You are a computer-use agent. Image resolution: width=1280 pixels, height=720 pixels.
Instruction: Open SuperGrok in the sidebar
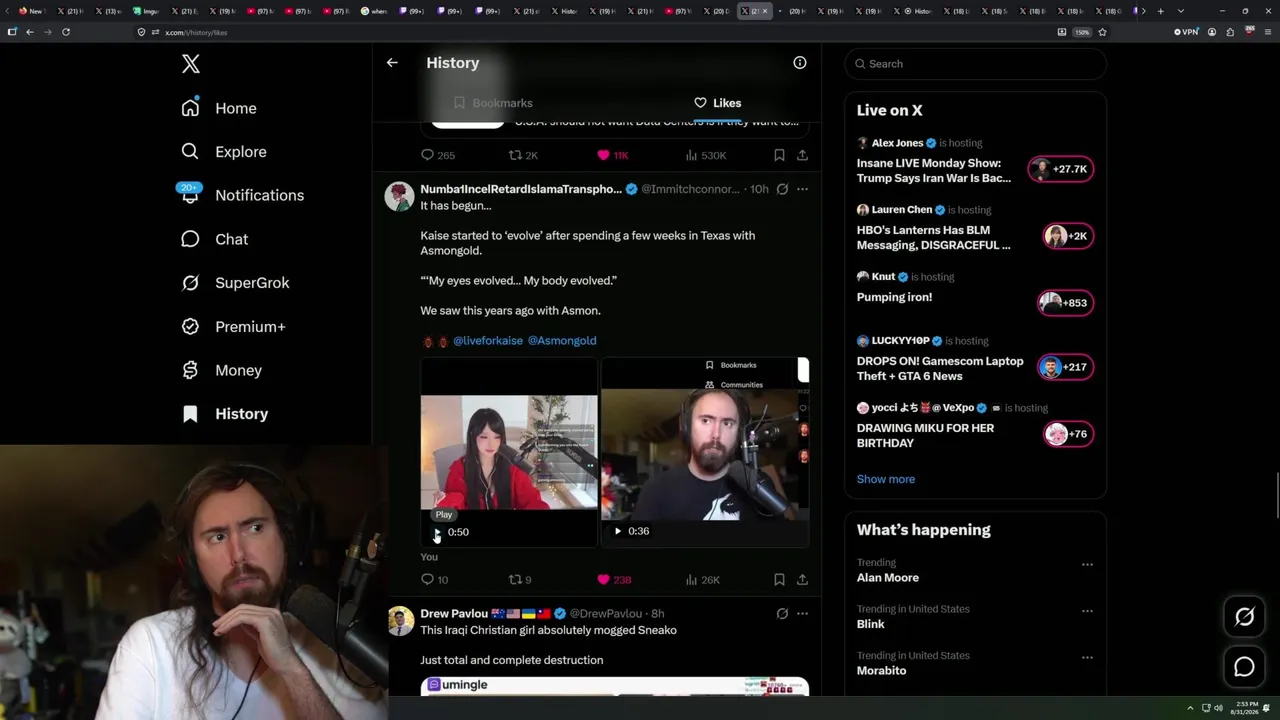click(235, 283)
